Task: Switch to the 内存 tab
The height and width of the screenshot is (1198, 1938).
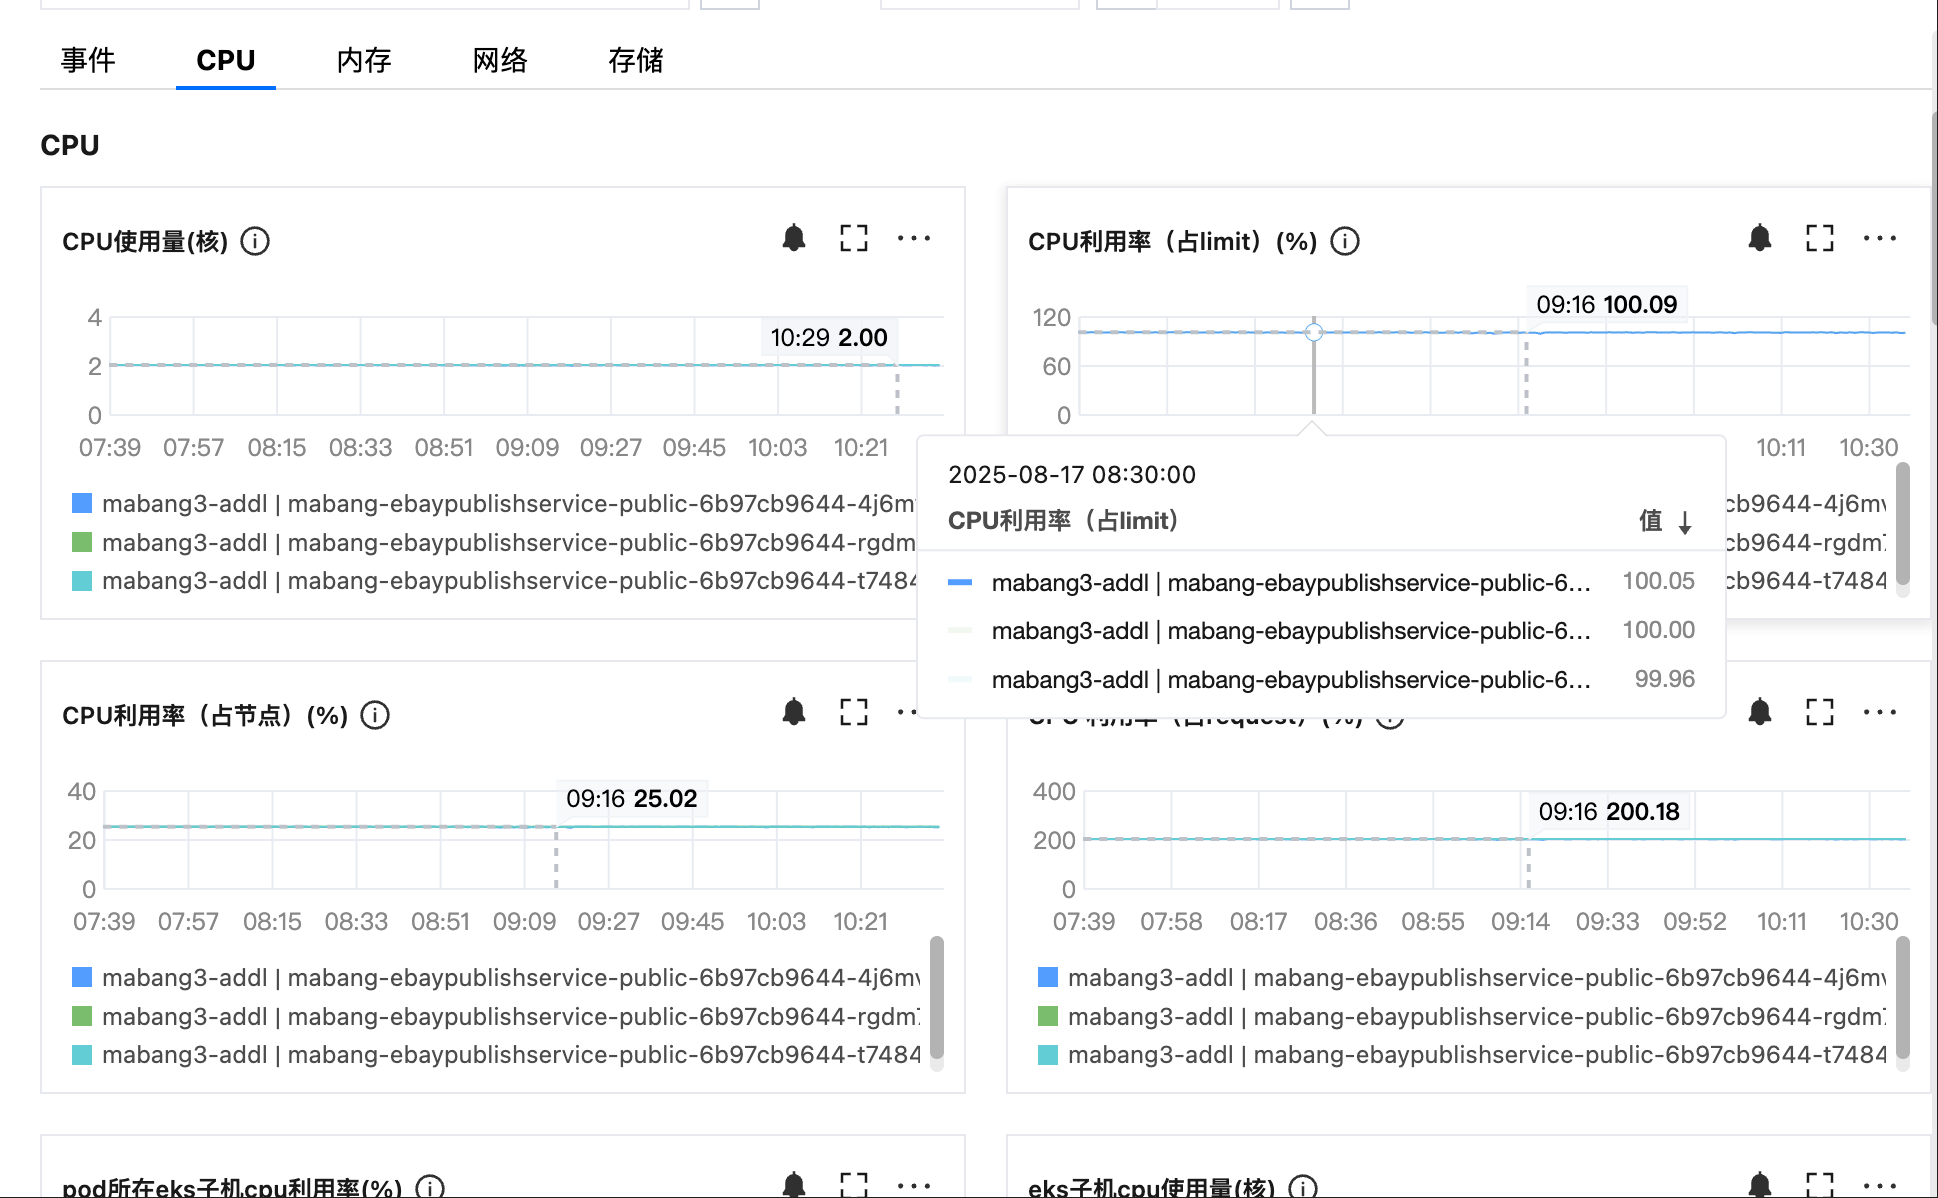Action: [x=364, y=60]
